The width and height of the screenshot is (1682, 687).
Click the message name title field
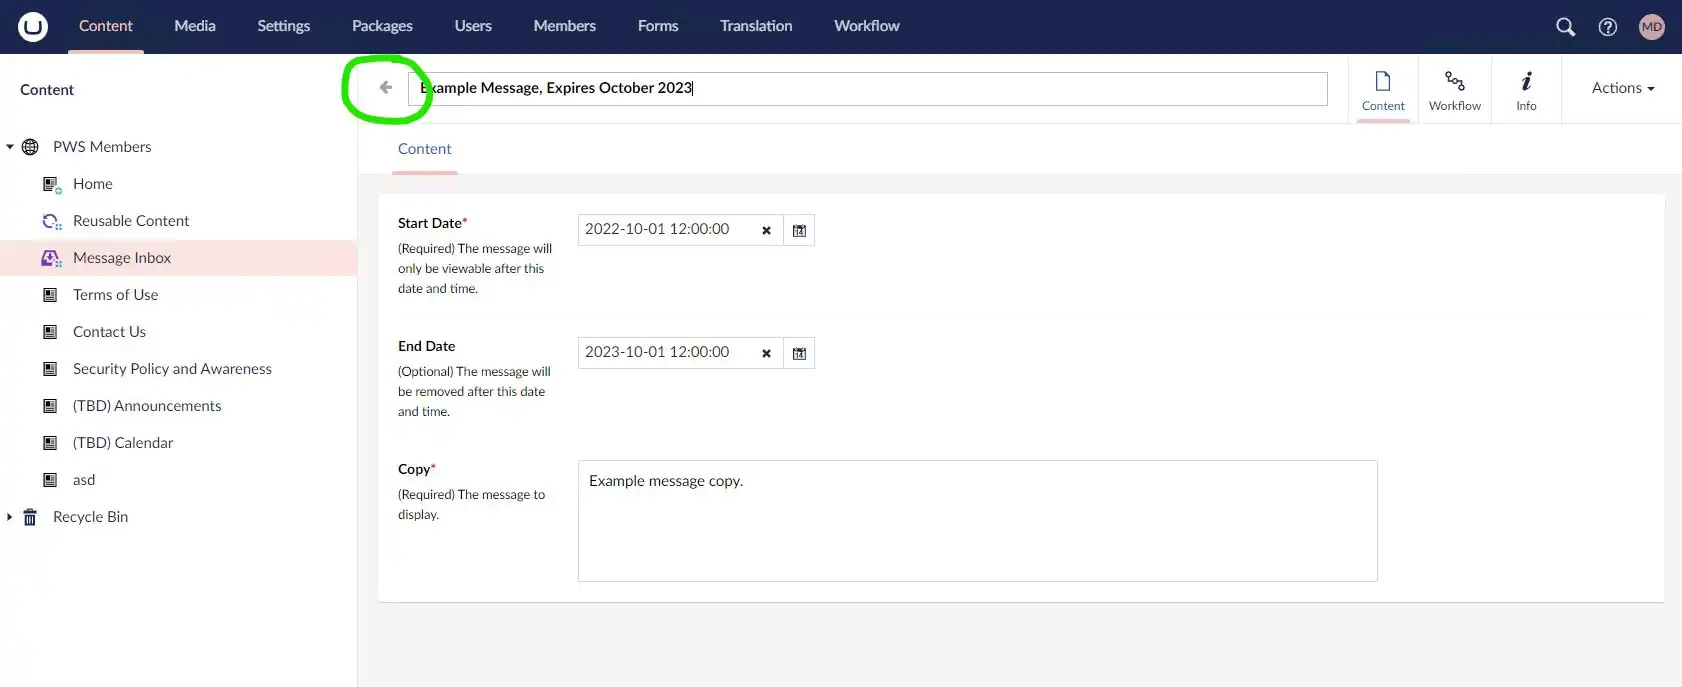pos(867,88)
